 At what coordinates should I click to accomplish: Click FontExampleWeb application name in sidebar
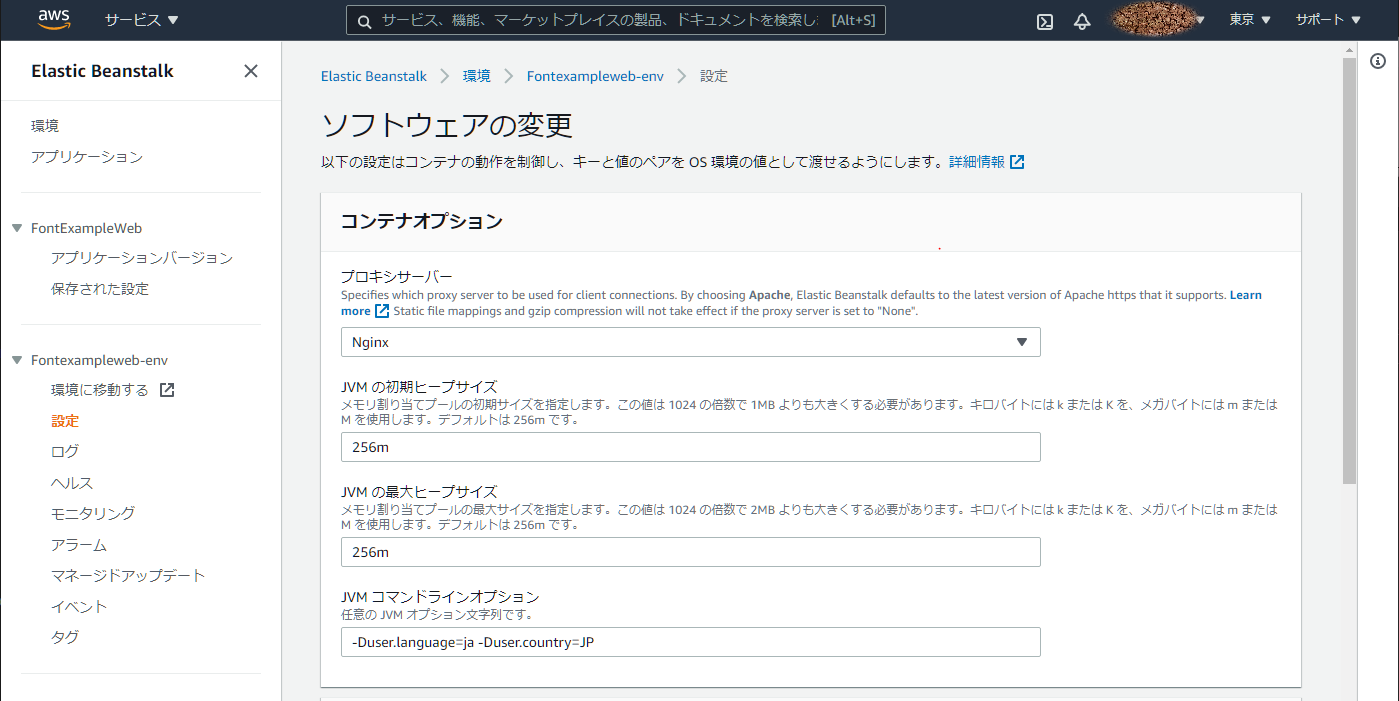click(87, 228)
